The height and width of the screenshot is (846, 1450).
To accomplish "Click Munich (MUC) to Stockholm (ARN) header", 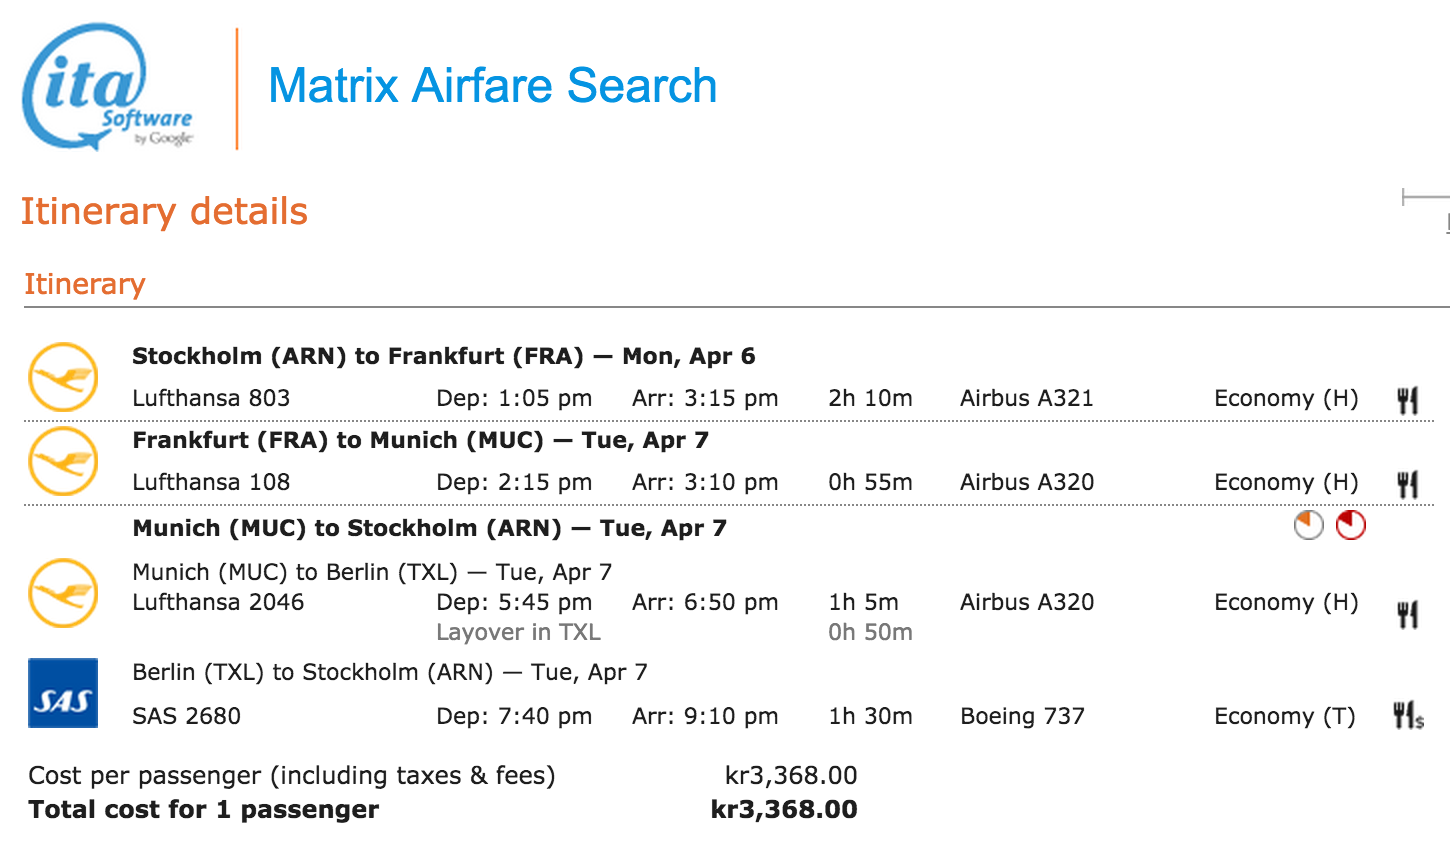I will (429, 528).
